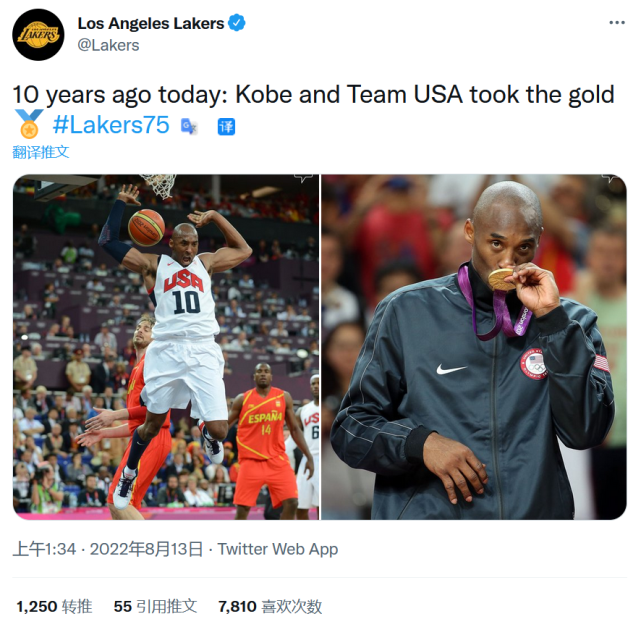The width and height of the screenshot is (641, 627).
Task: Click the tweet timestamp 上午1:34 2022年8月13日
Action: pos(108,549)
